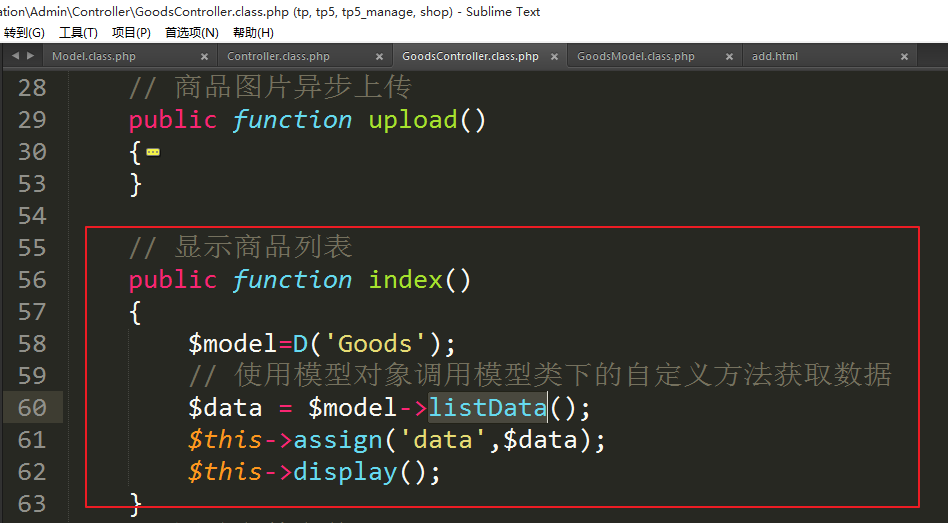Image resolution: width=948 pixels, height=523 pixels.
Task: Click the 'Goods' string on line 58
Action: click(x=375, y=344)
